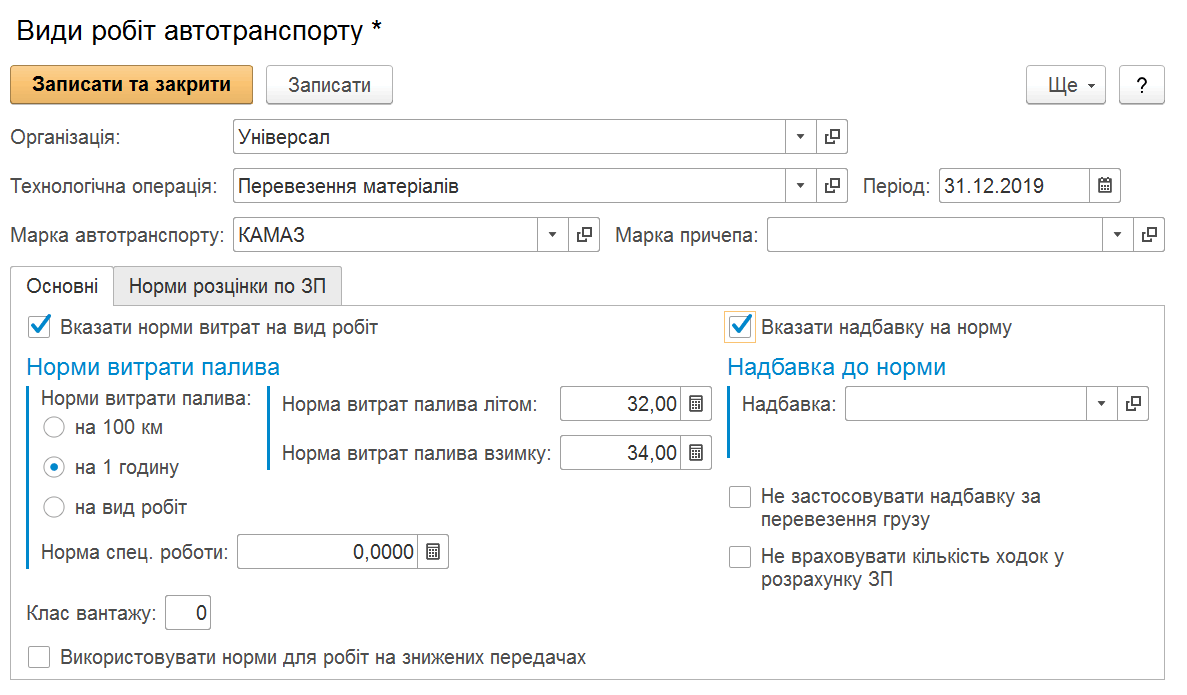Open the Технологічна операція record icon
The width and height of the screenshot is (1187, 695).
(x=832, y=185)
